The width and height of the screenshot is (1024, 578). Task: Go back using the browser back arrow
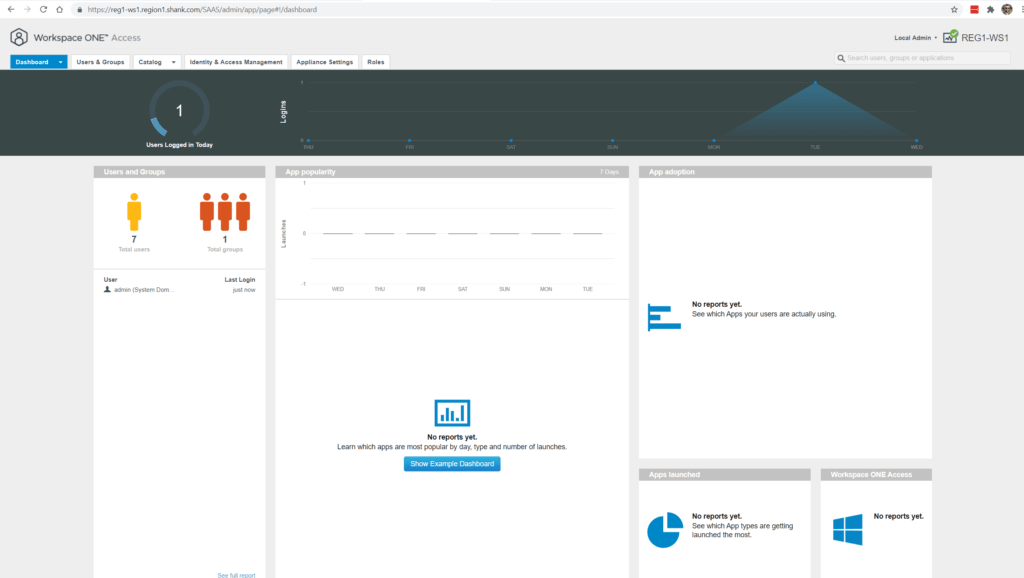tap(11, 9)
